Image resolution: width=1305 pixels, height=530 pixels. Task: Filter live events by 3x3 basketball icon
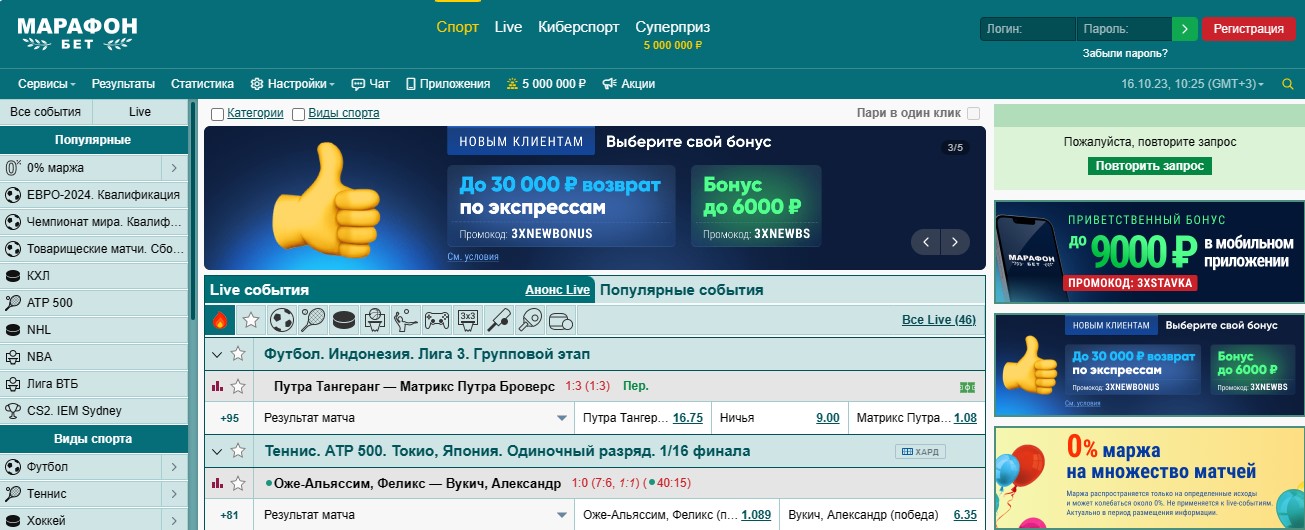[468, 320]
